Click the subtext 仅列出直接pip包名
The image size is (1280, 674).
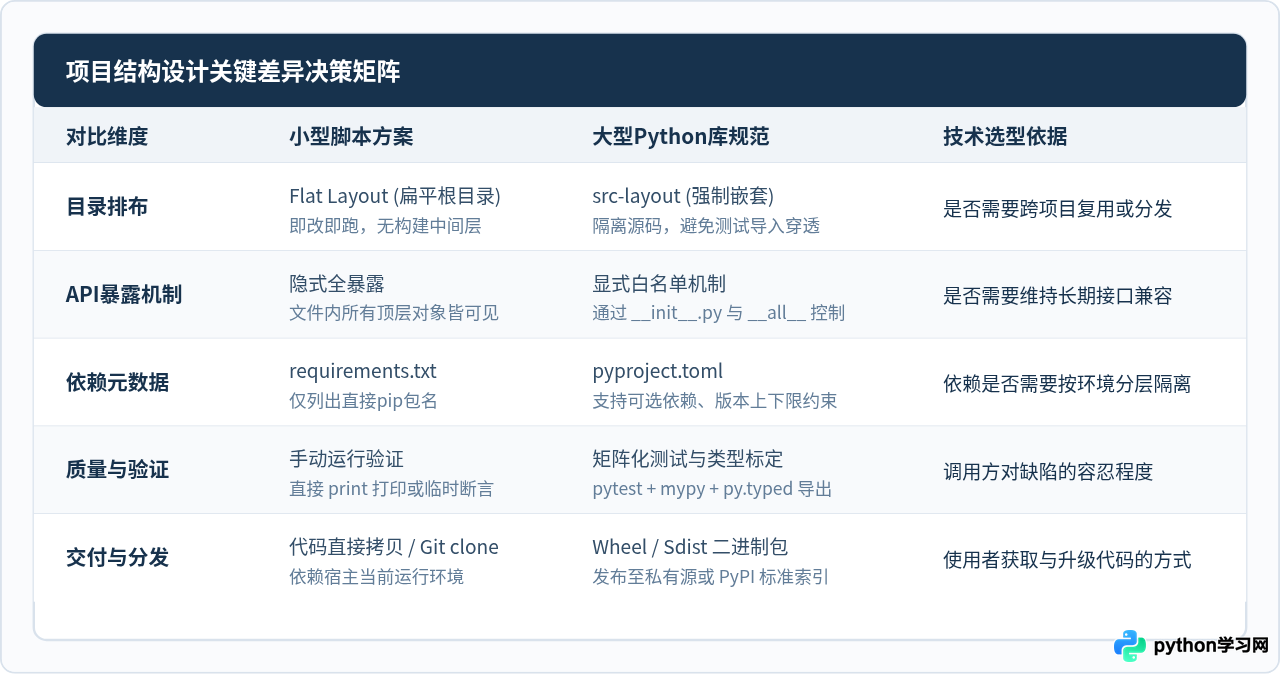point(363,402)
